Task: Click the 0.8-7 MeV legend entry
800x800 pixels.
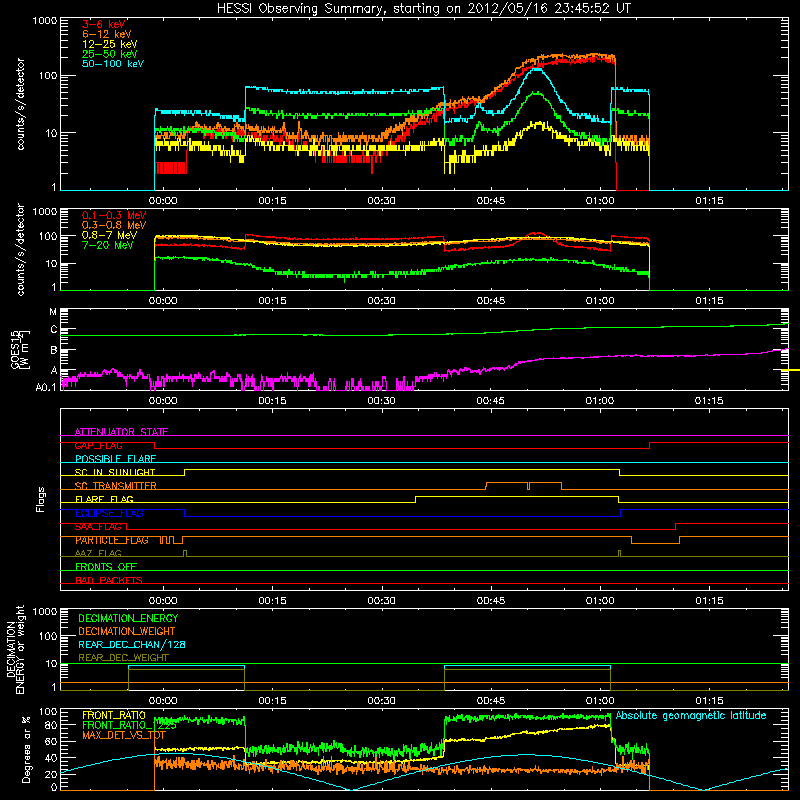Action: [109, 235]
